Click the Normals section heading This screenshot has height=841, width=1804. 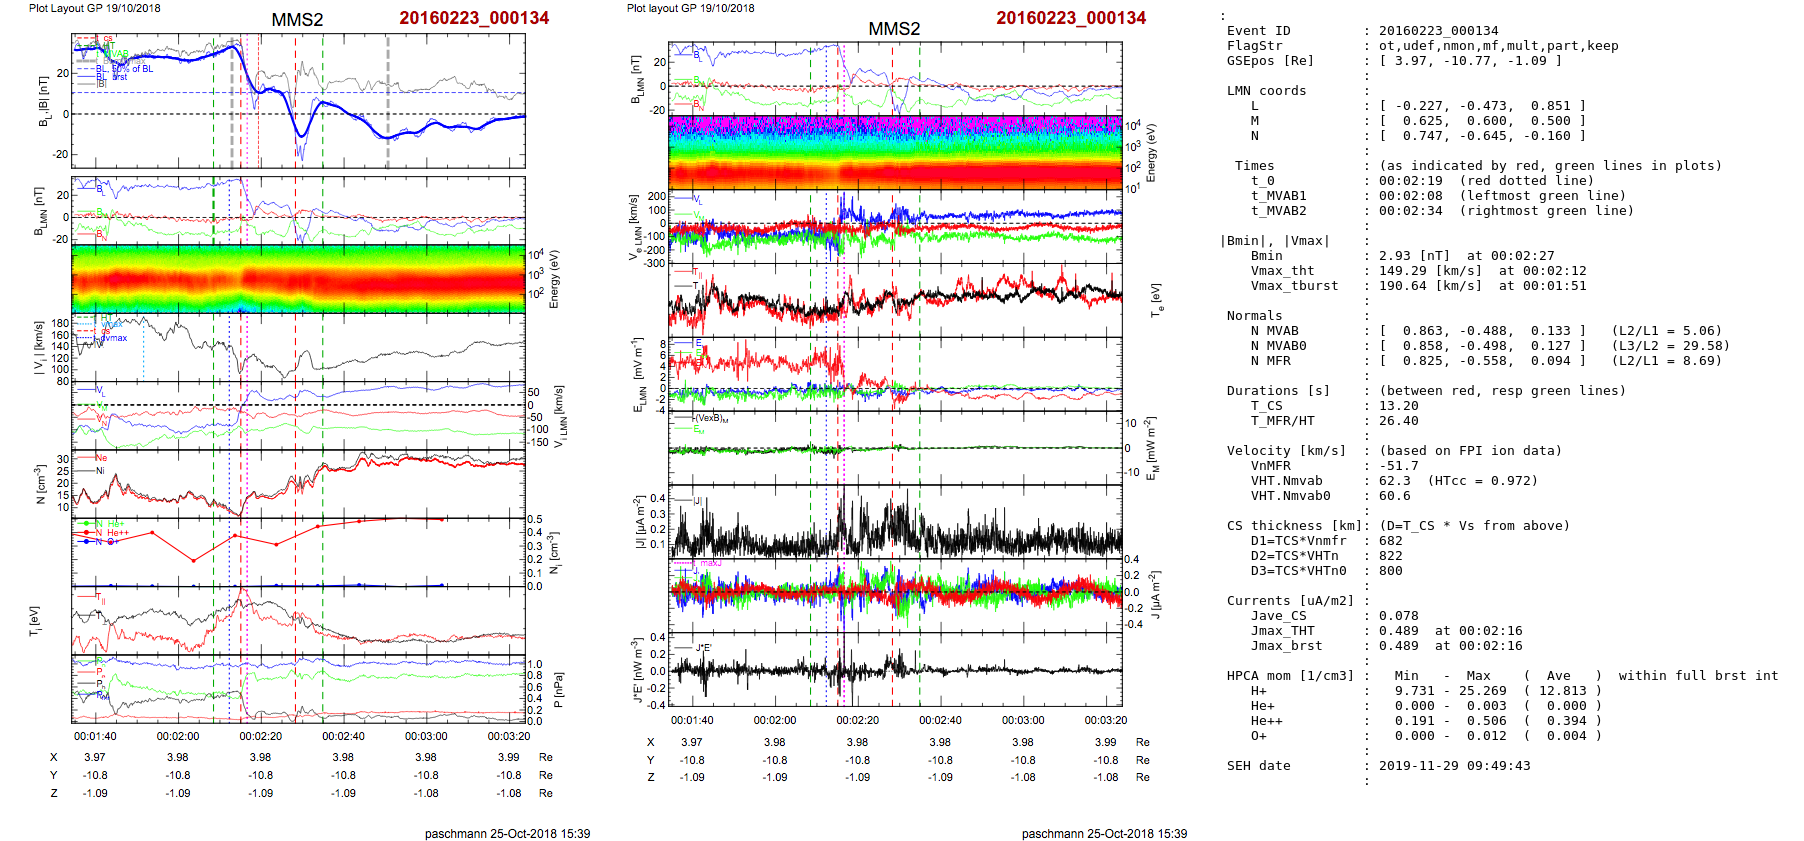(x=1254, y=316)
